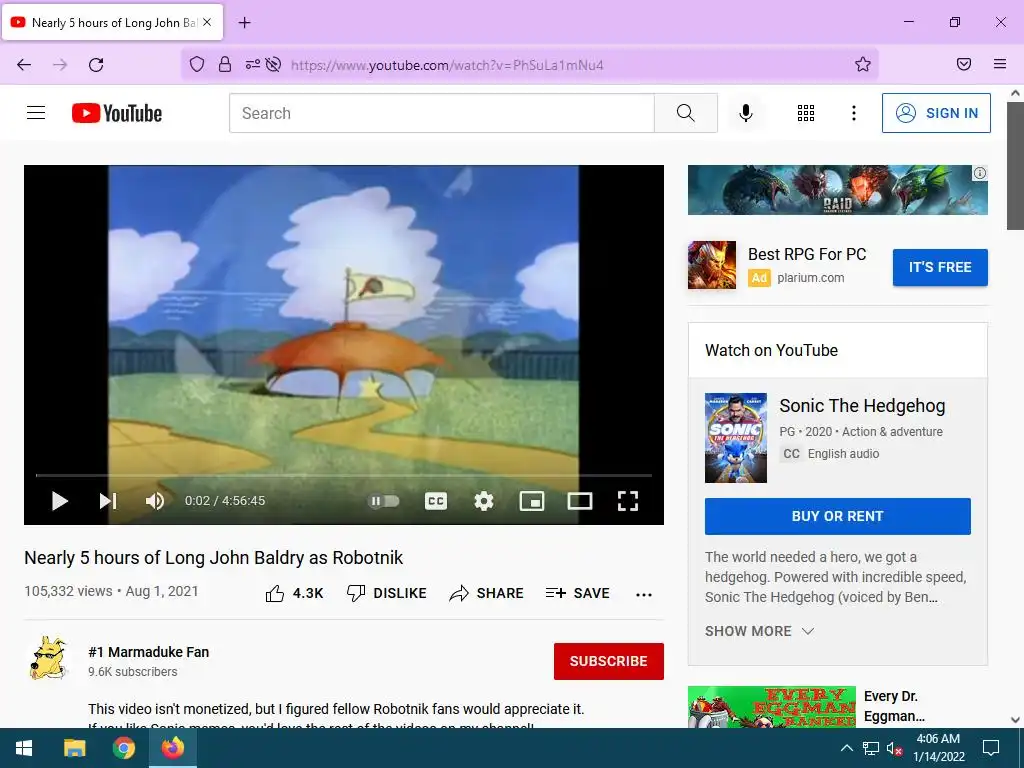This screenshot has height=768, width=1024.
Task: Open notification center
Action: click(991, 748)
